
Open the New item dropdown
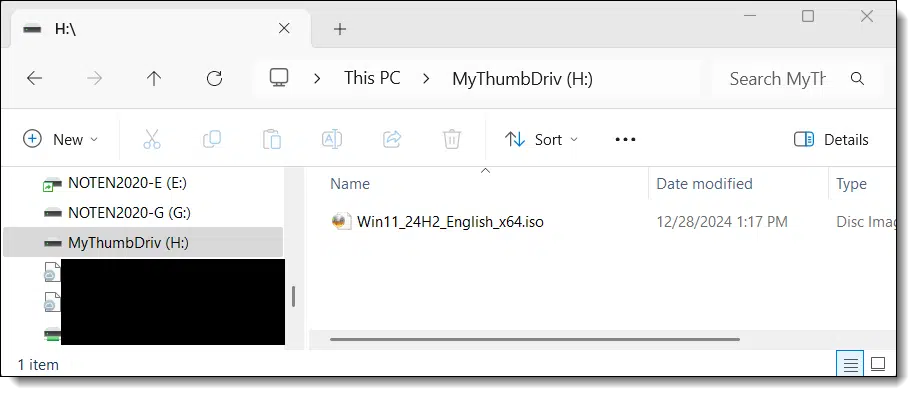coord(61,140)
